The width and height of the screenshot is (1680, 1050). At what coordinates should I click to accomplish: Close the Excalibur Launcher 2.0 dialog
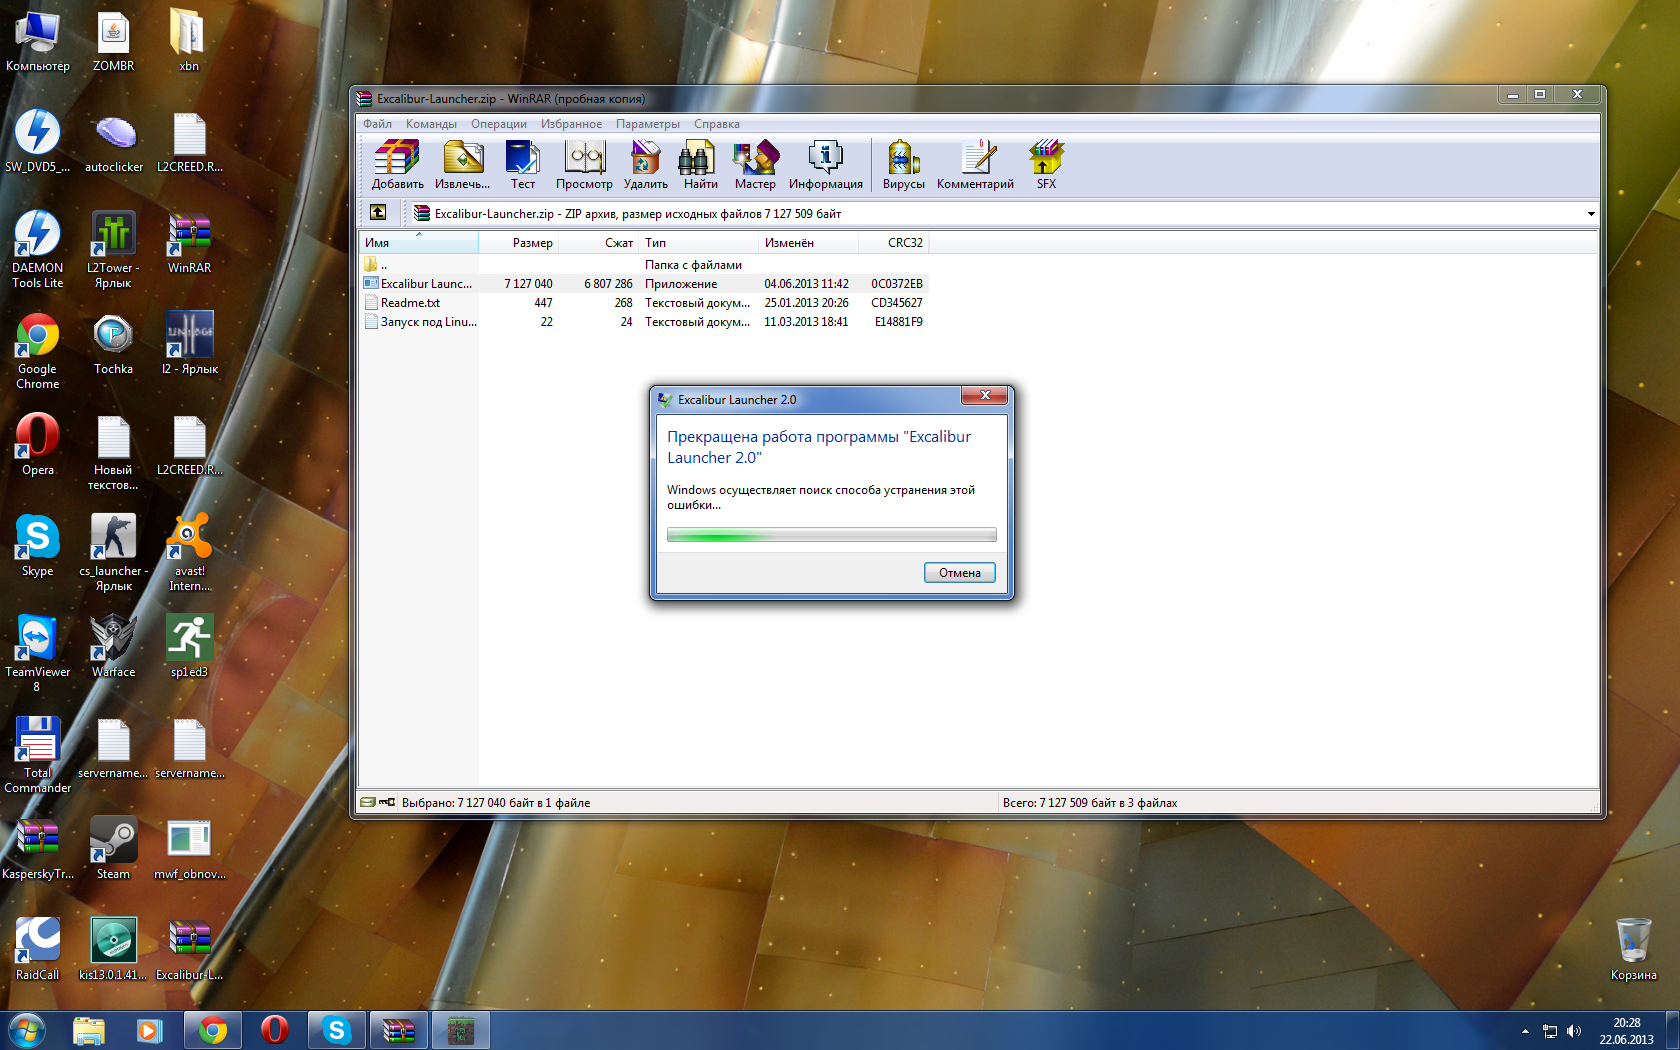pos(985,396)
